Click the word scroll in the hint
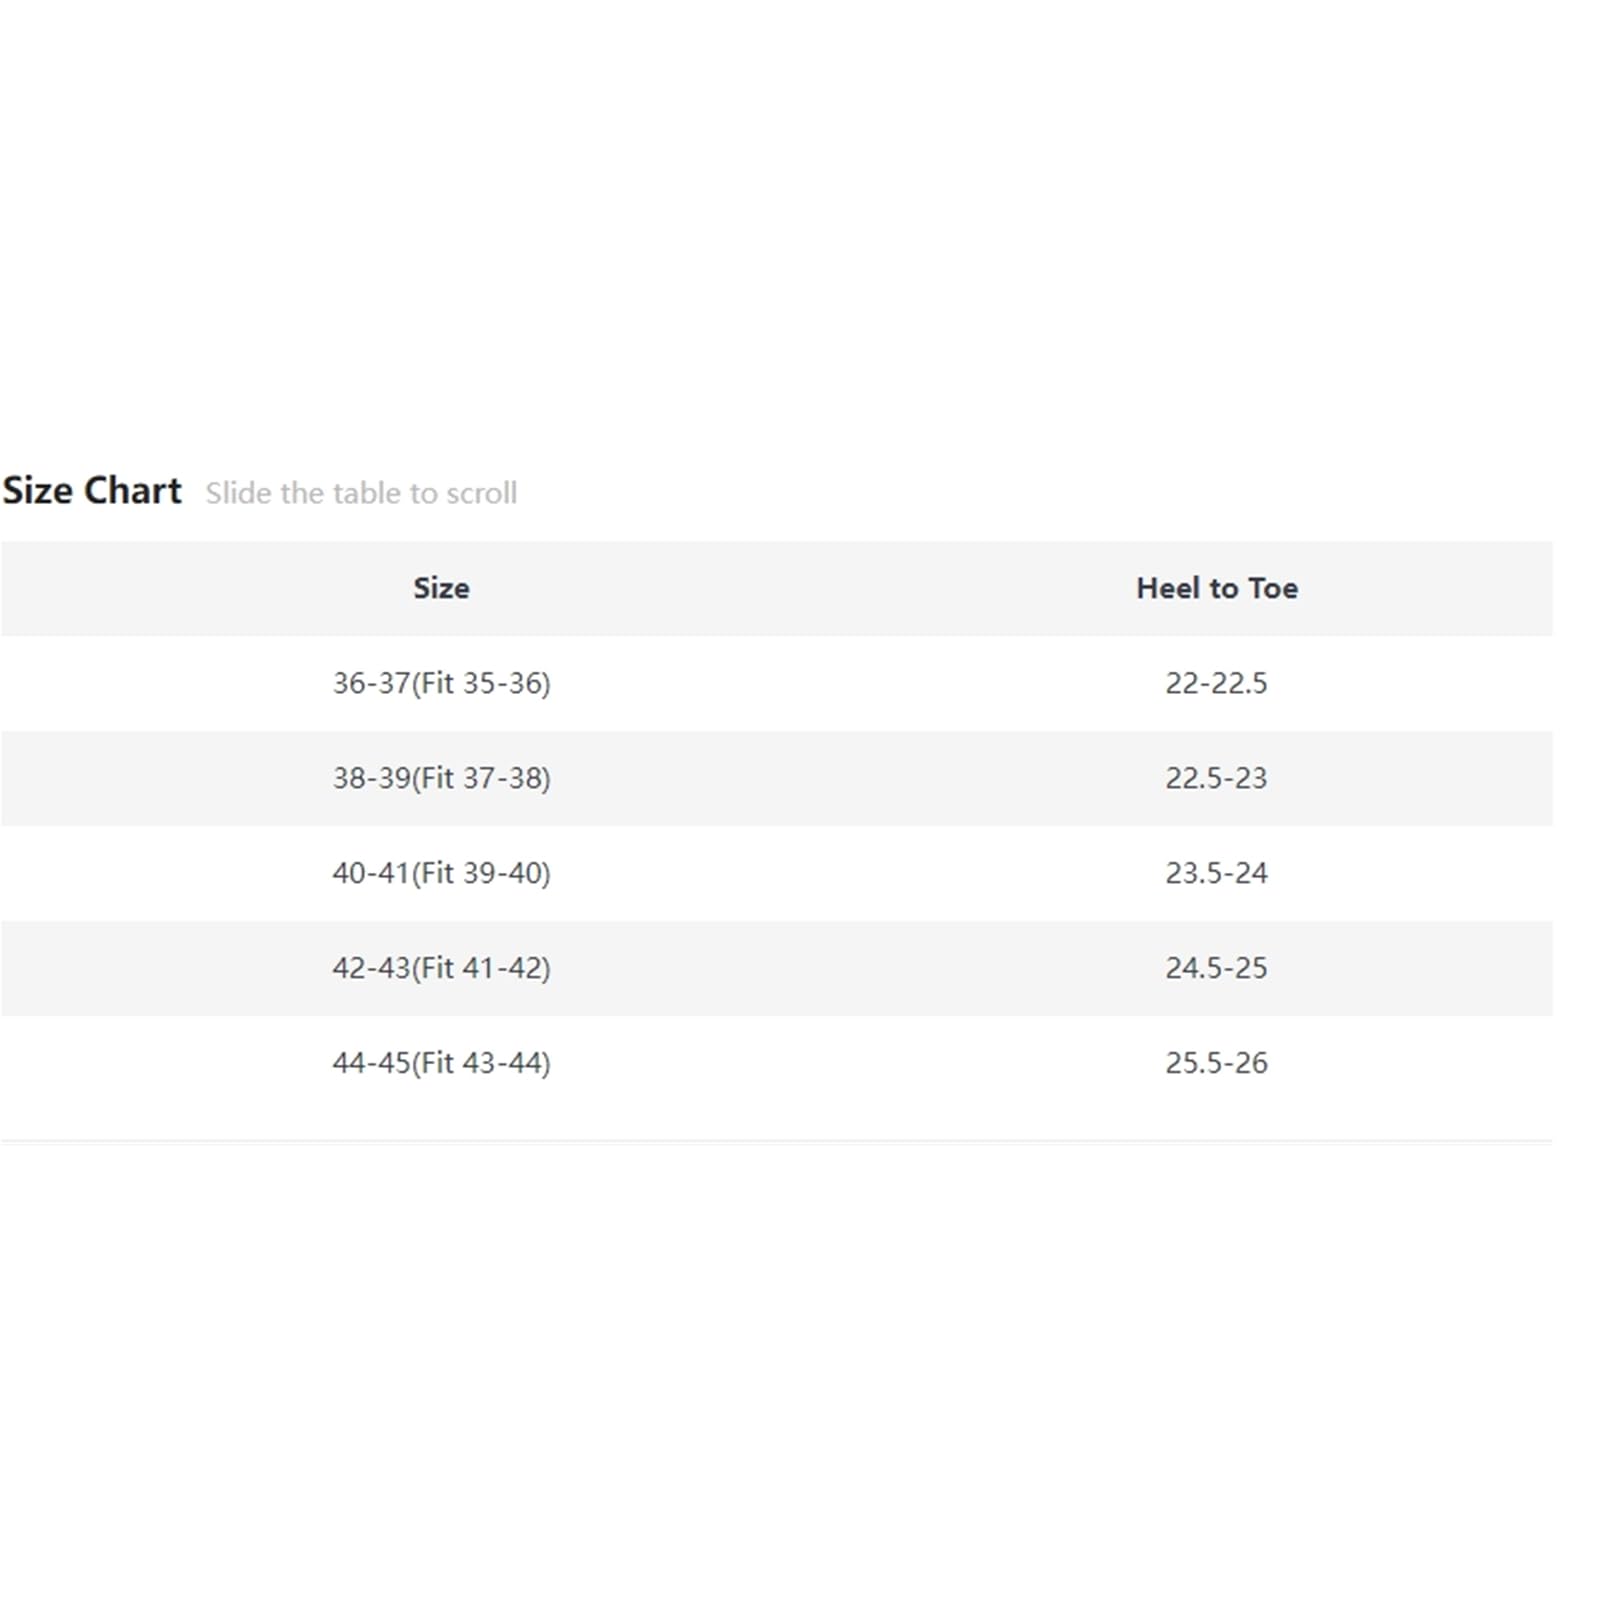 482,493
